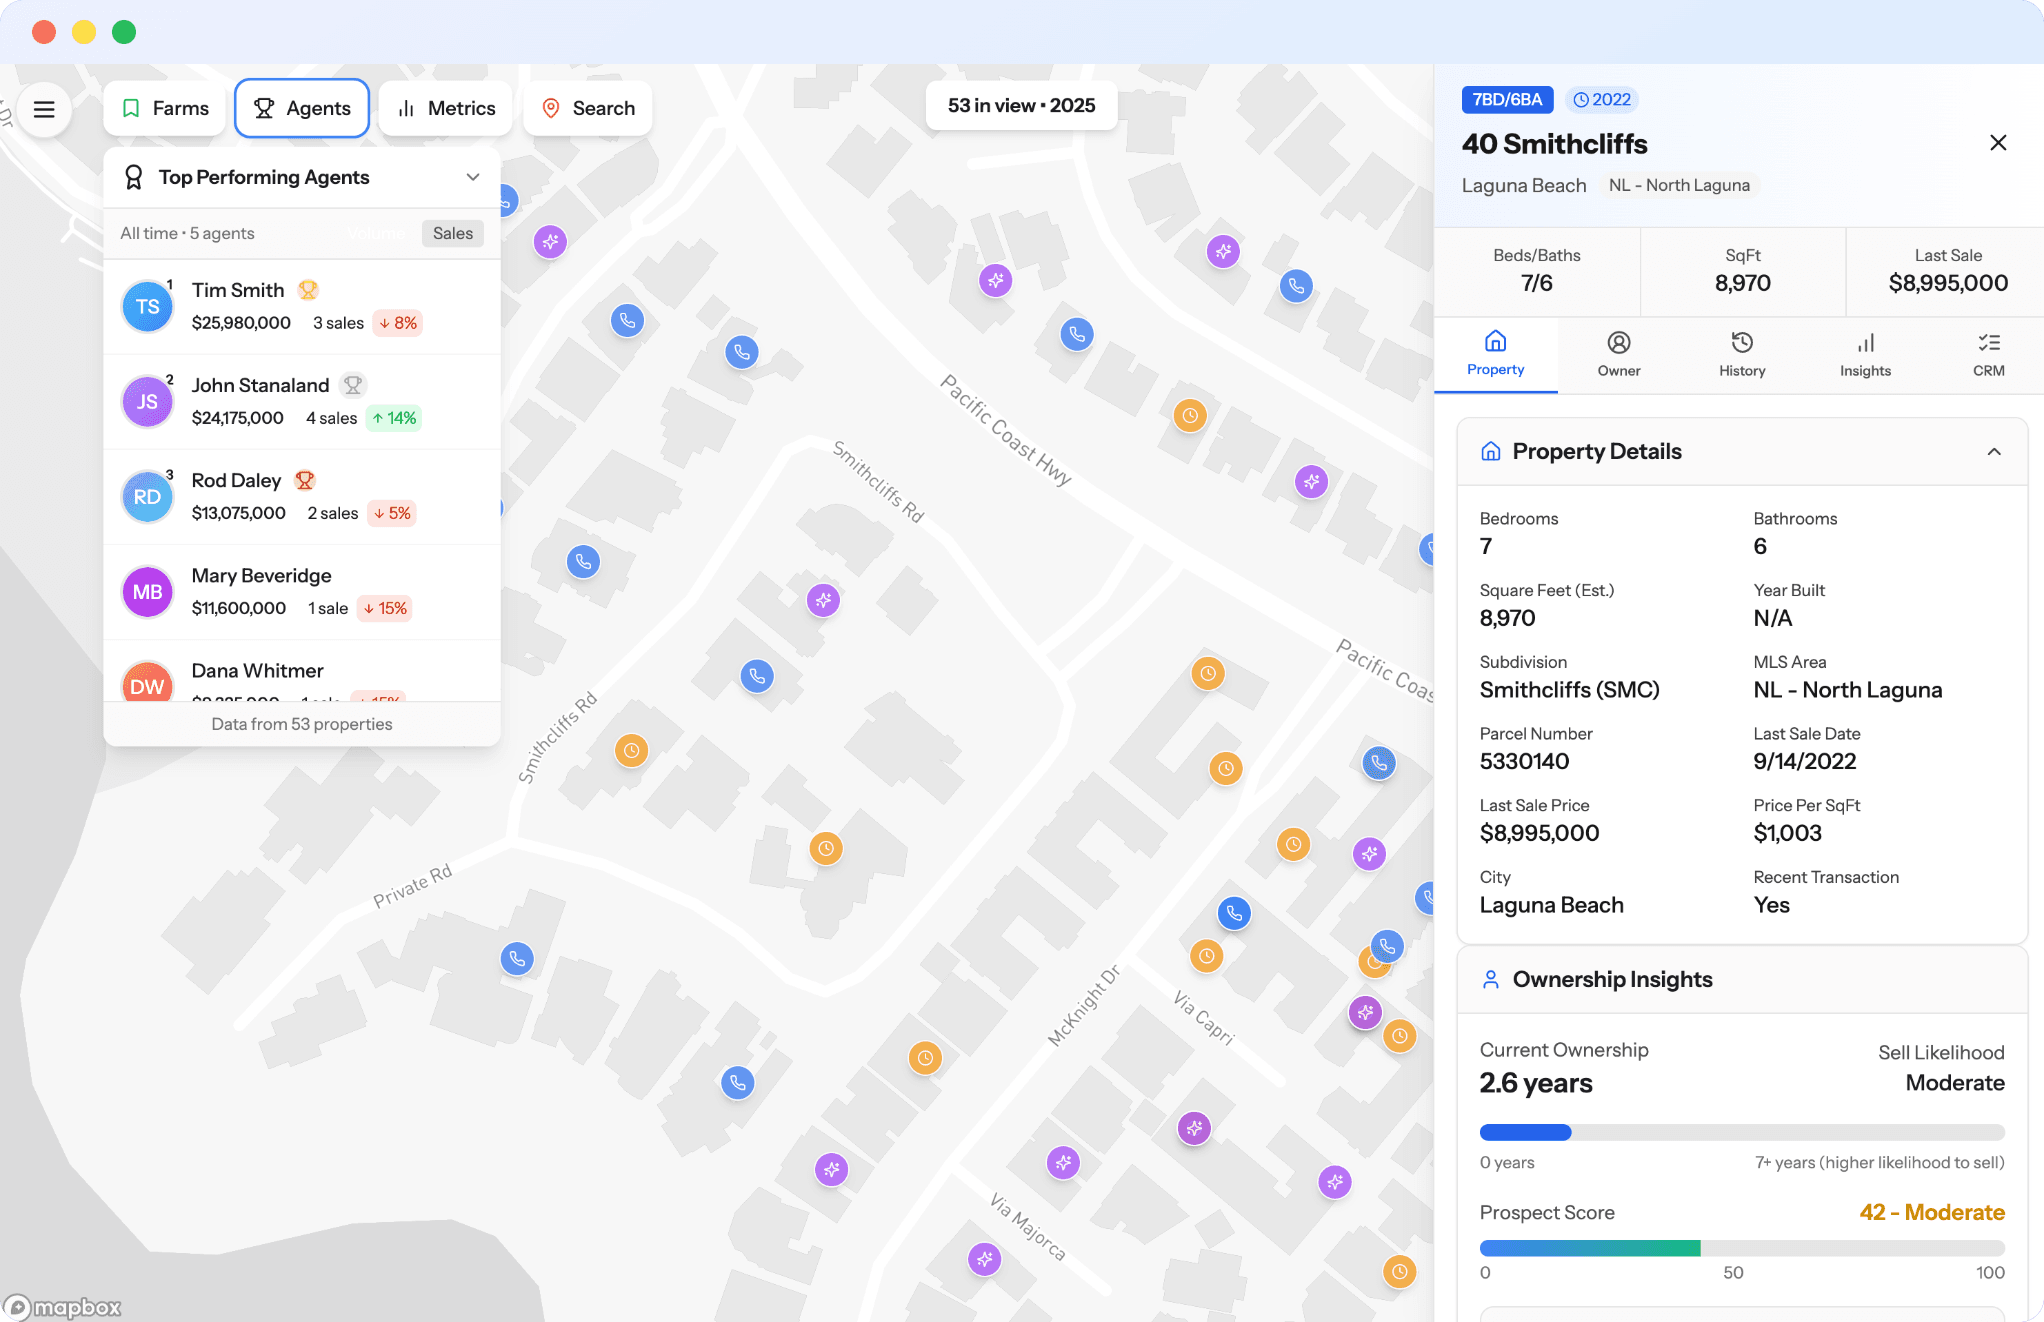Open the hamburger navigation menu

click(x=44, y=109)
